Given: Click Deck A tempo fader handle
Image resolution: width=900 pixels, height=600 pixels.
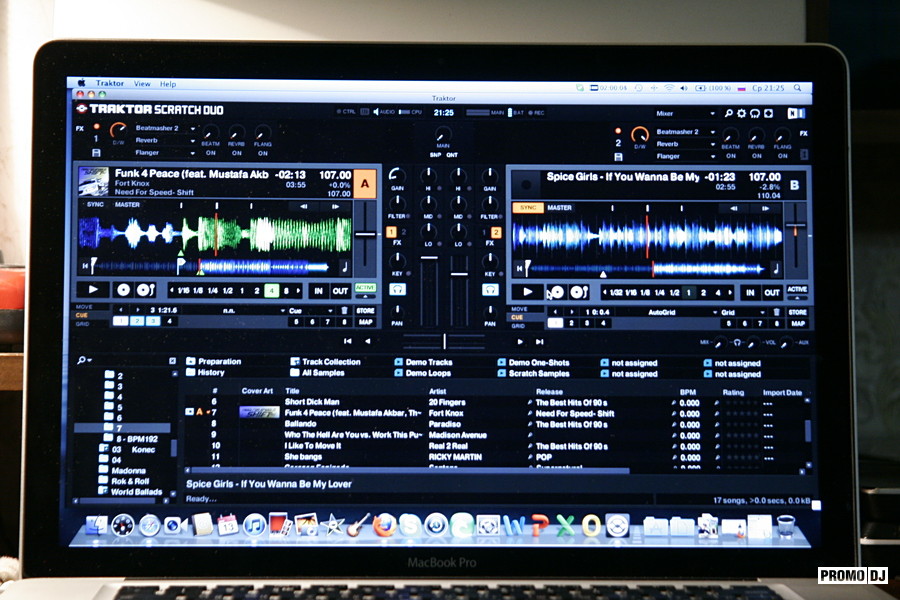Looking at the screenshot, I should 366,236.
